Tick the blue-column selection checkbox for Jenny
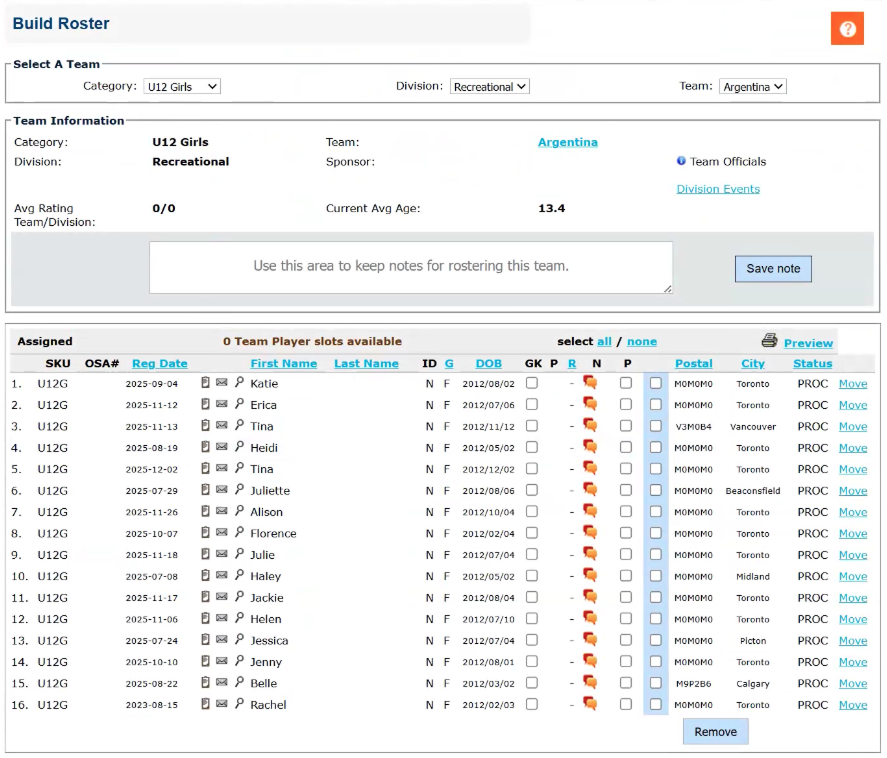The image size is (887, 758). click(656, 662)
